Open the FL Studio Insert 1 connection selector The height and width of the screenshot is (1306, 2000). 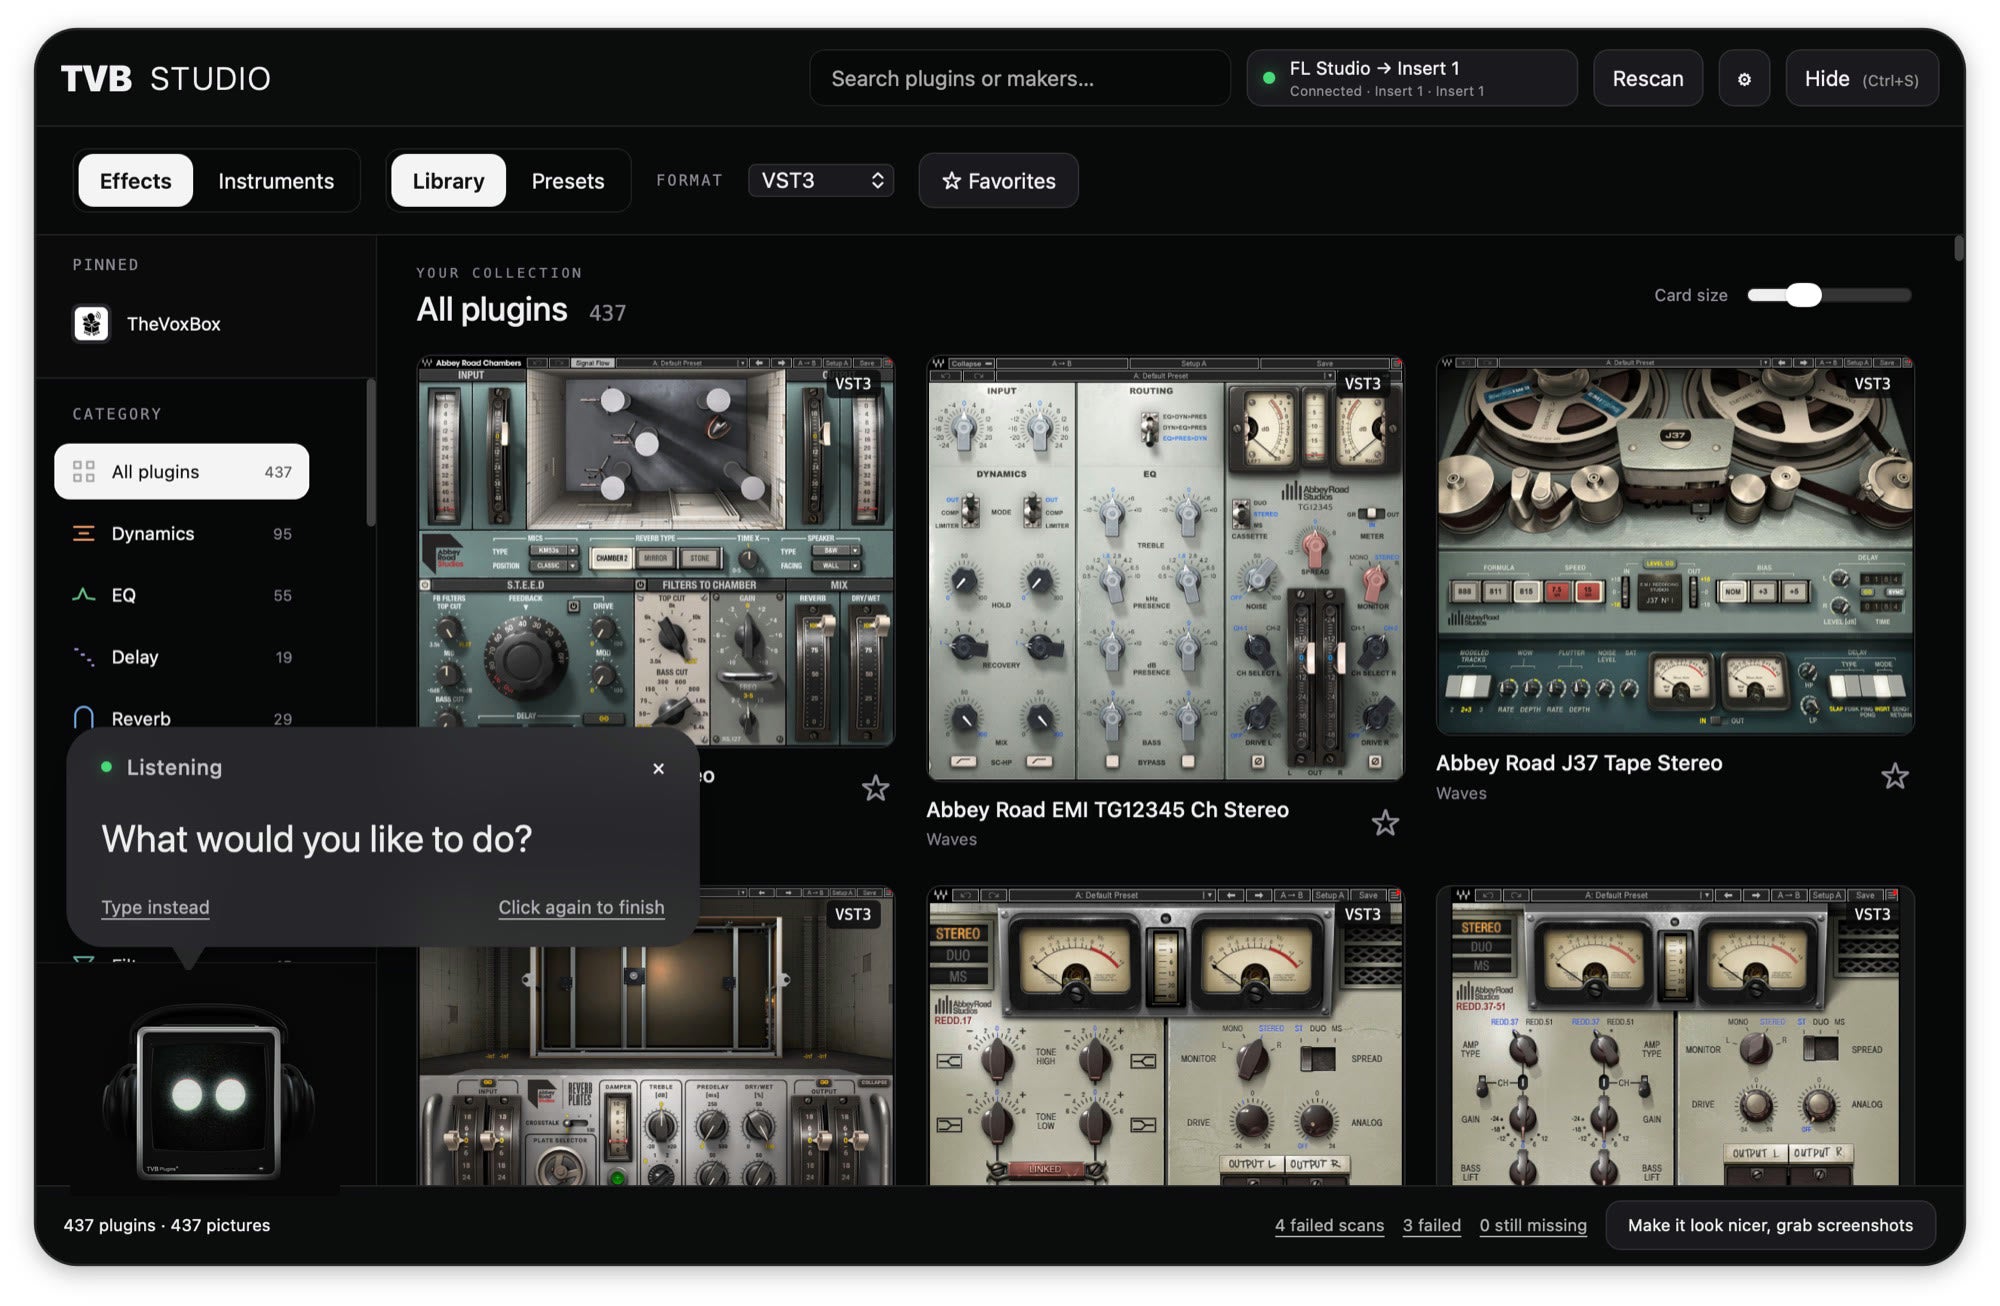coord(1412,78)
